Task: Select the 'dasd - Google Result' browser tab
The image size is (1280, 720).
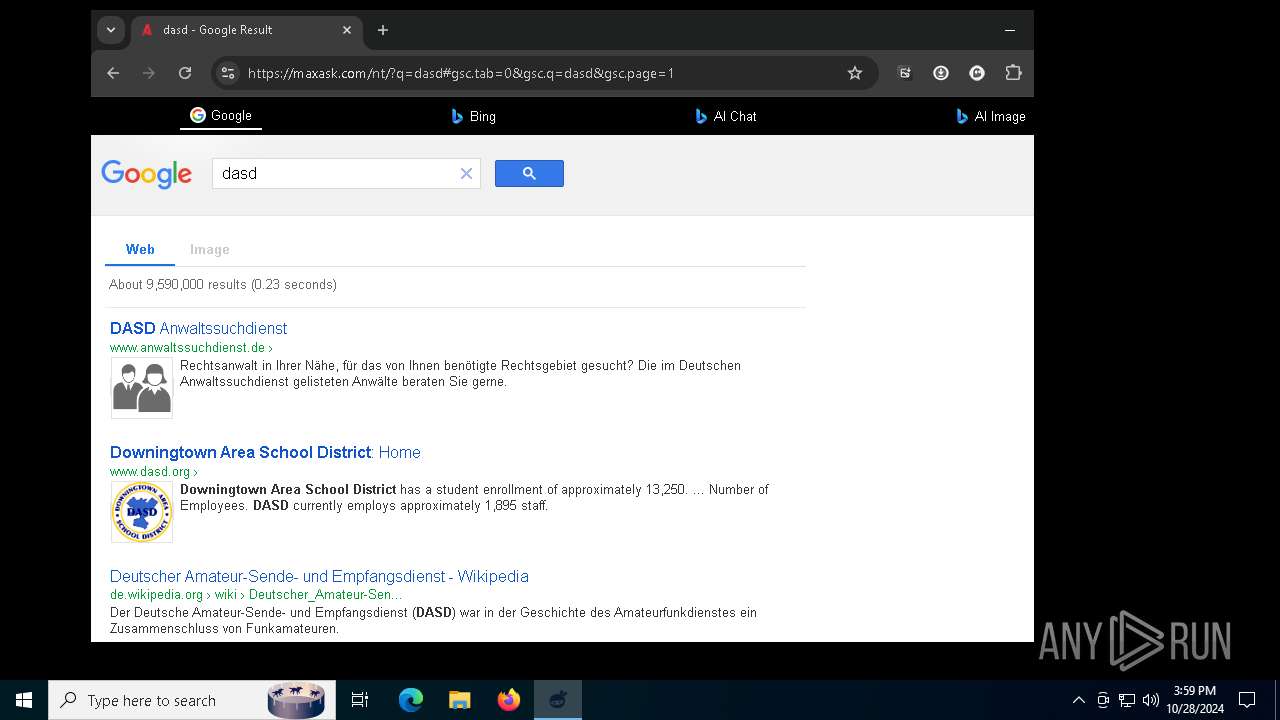Action: [x=247, y=30]
